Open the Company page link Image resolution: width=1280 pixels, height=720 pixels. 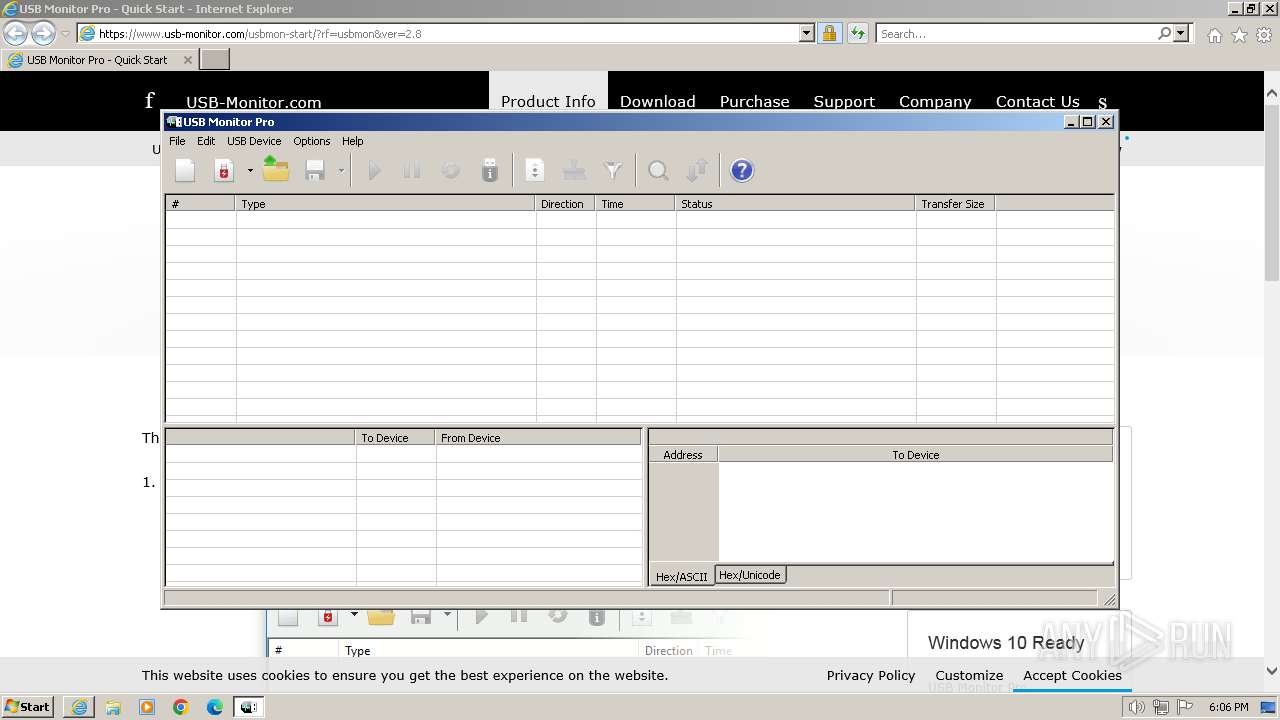(935, 101)
